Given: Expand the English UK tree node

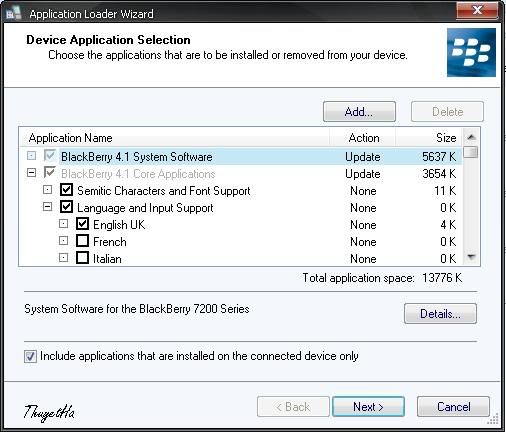Looking at the screenshot, I should pyautogui.click(x=63, y=224).
